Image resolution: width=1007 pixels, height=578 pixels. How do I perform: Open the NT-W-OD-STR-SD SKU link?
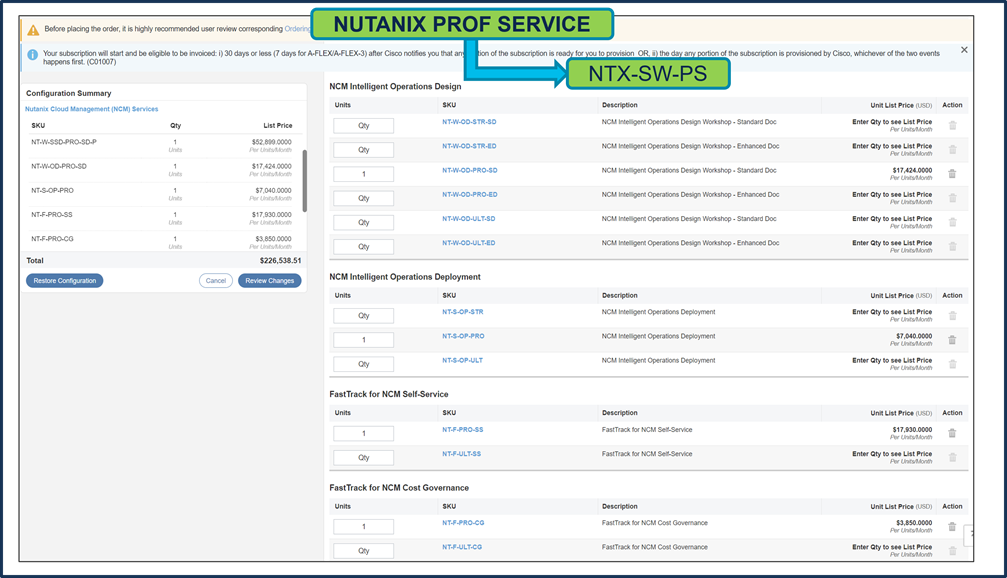tap(469, 121)
